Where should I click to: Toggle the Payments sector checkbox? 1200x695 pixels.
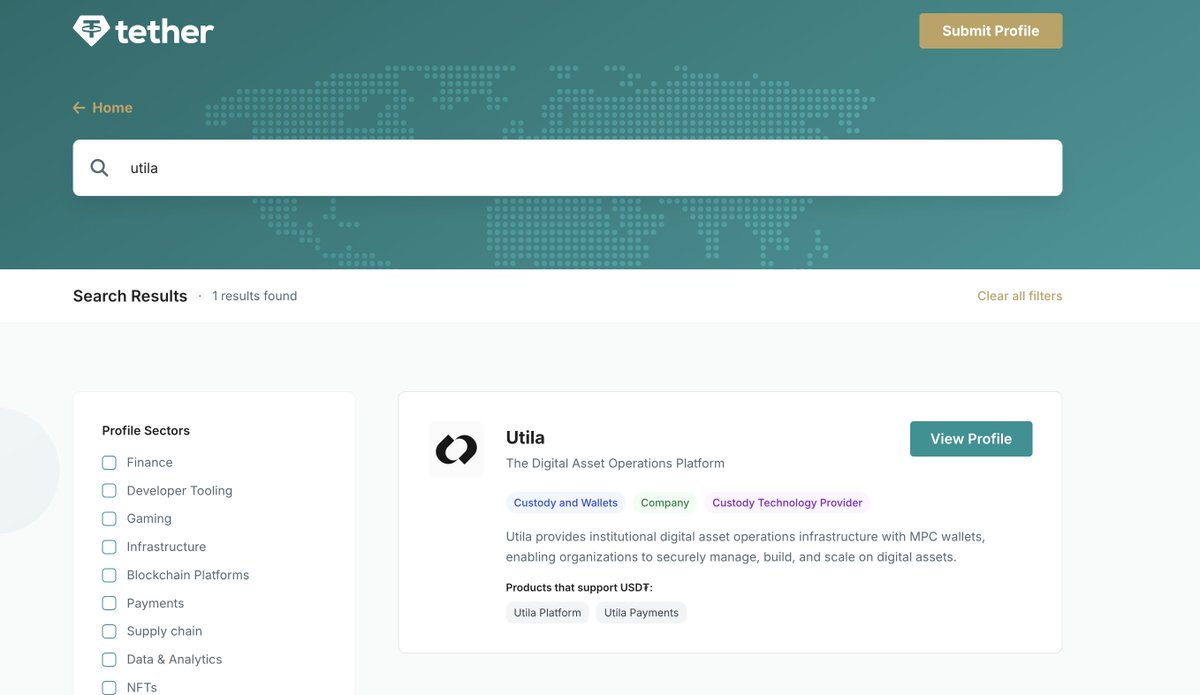109,603
